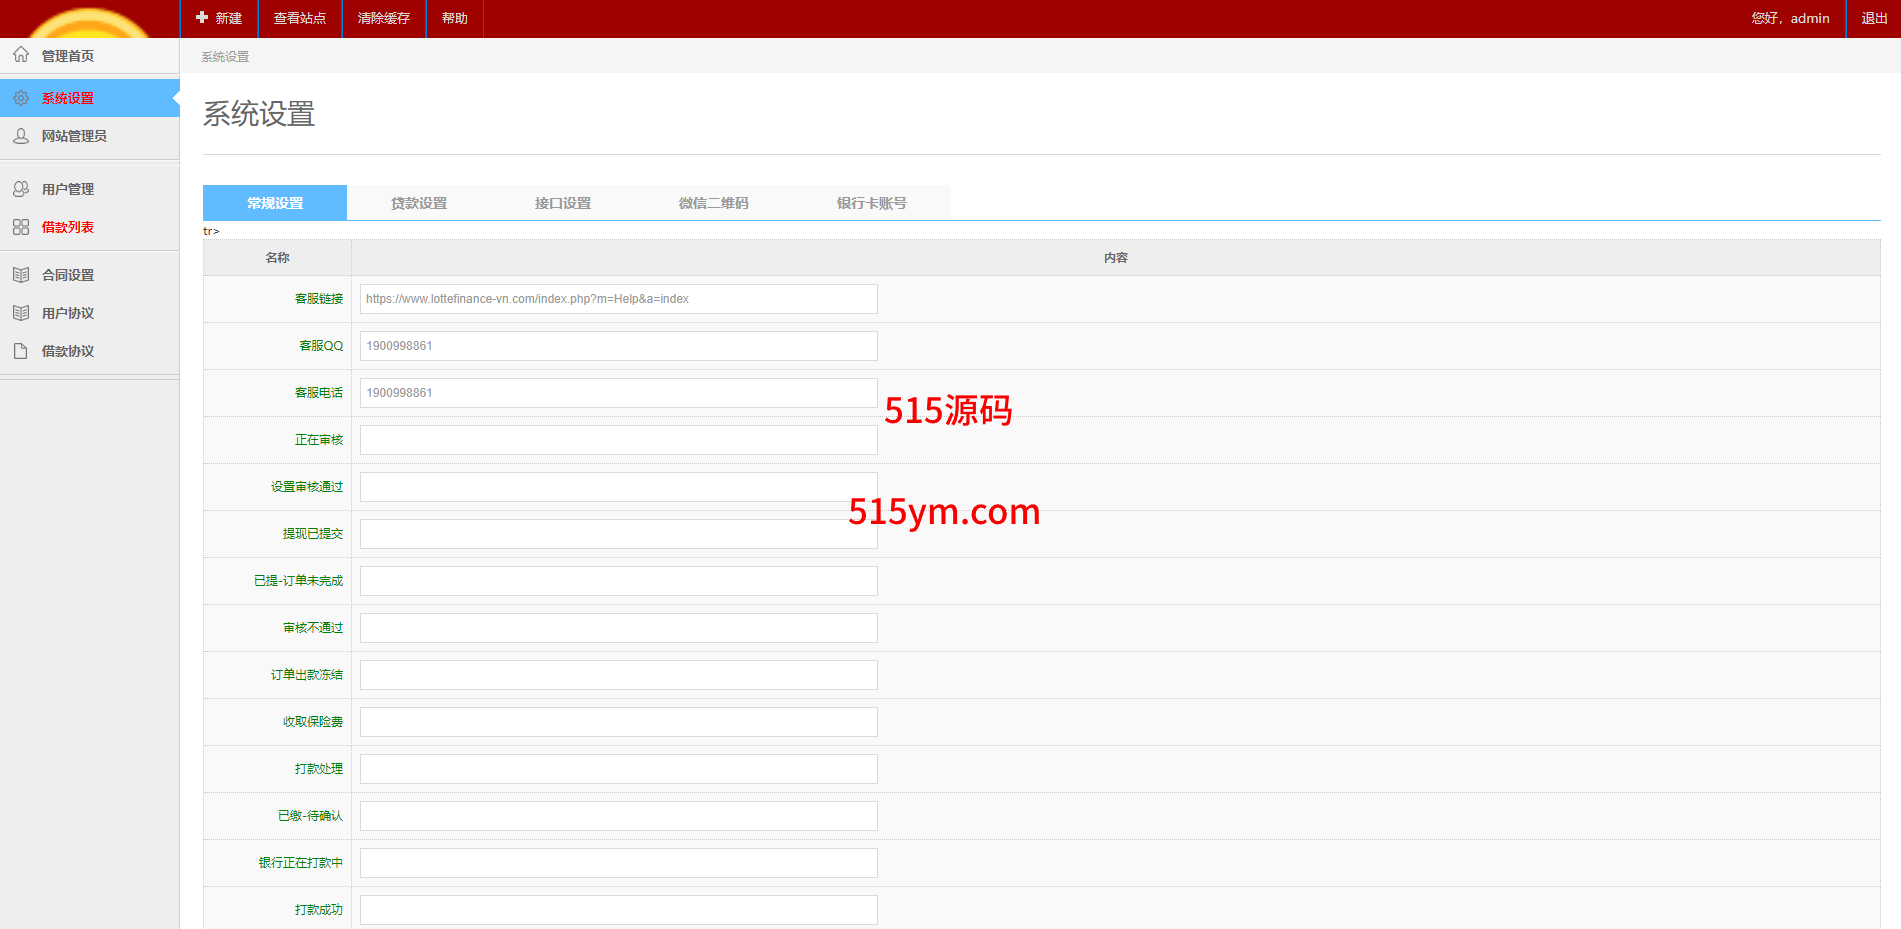
Task: Click the 客服链接 URL input field
Action: [618, 299]
